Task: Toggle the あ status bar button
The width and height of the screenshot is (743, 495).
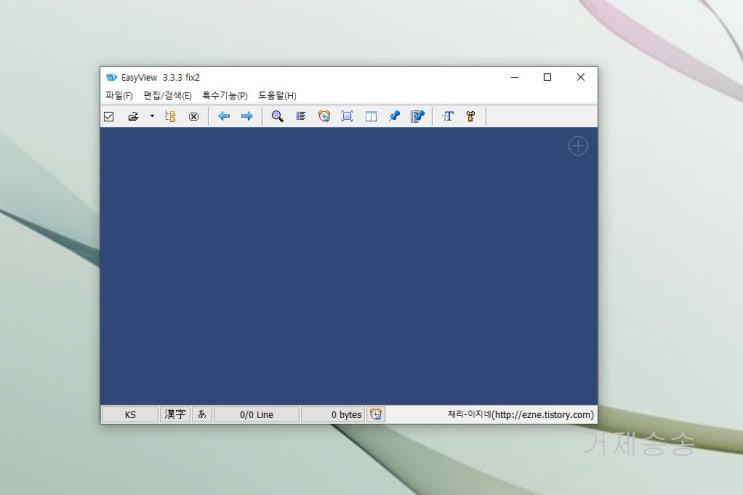Action: [202, 414]
